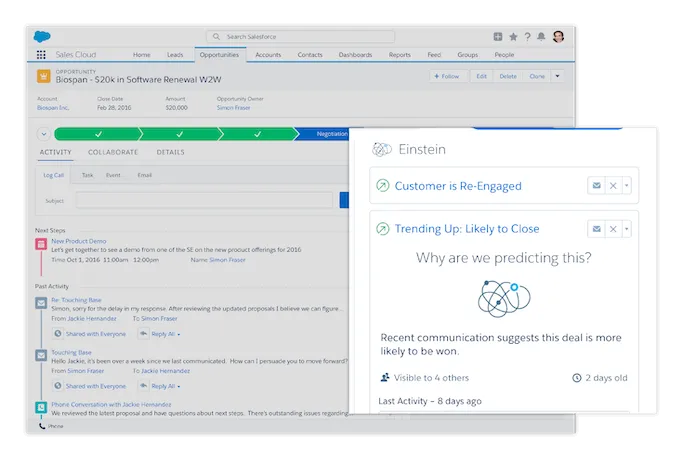Open the Biospan Inc. account link

53,108
